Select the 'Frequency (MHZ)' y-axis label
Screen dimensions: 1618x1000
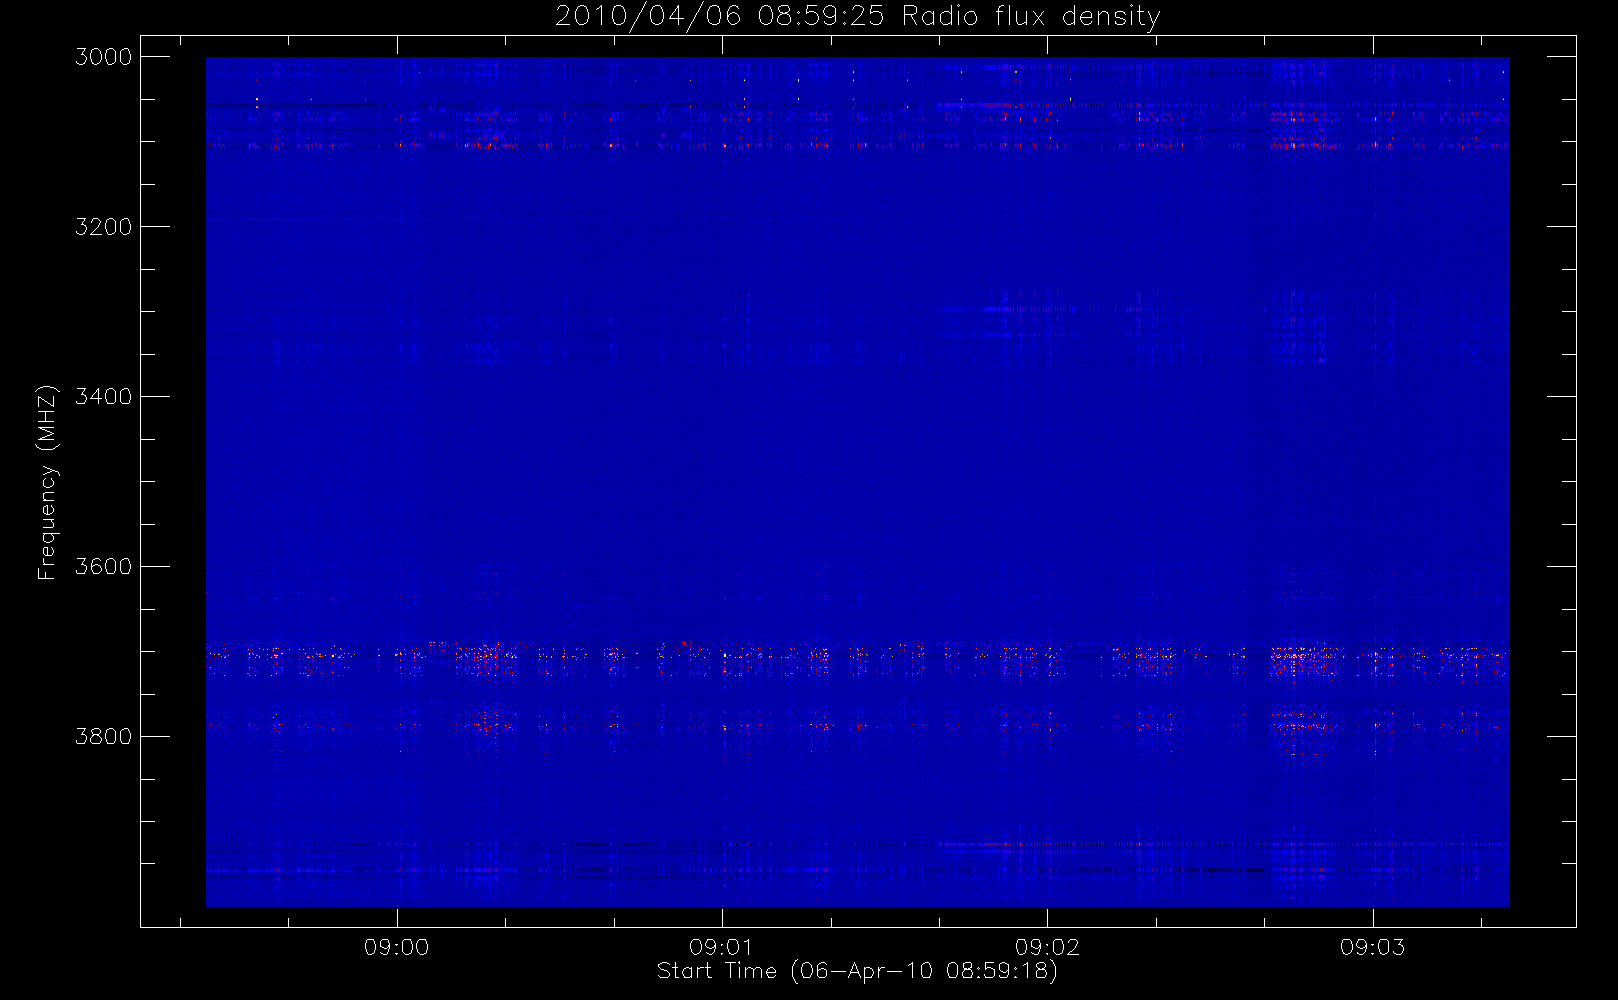47,482
